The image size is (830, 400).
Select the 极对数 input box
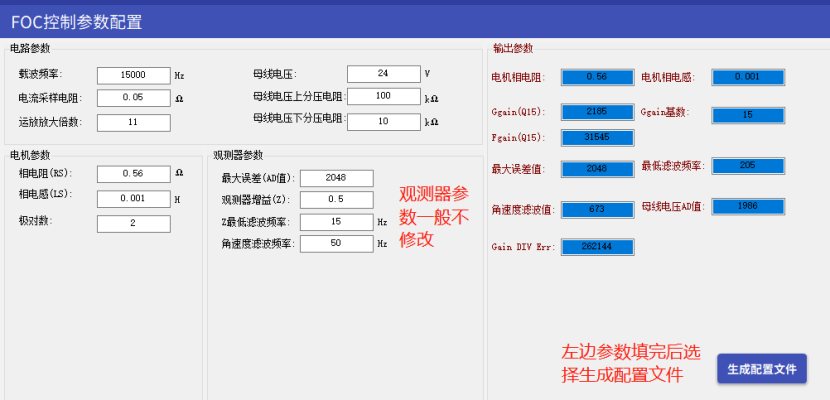click(x=133, y=223)
